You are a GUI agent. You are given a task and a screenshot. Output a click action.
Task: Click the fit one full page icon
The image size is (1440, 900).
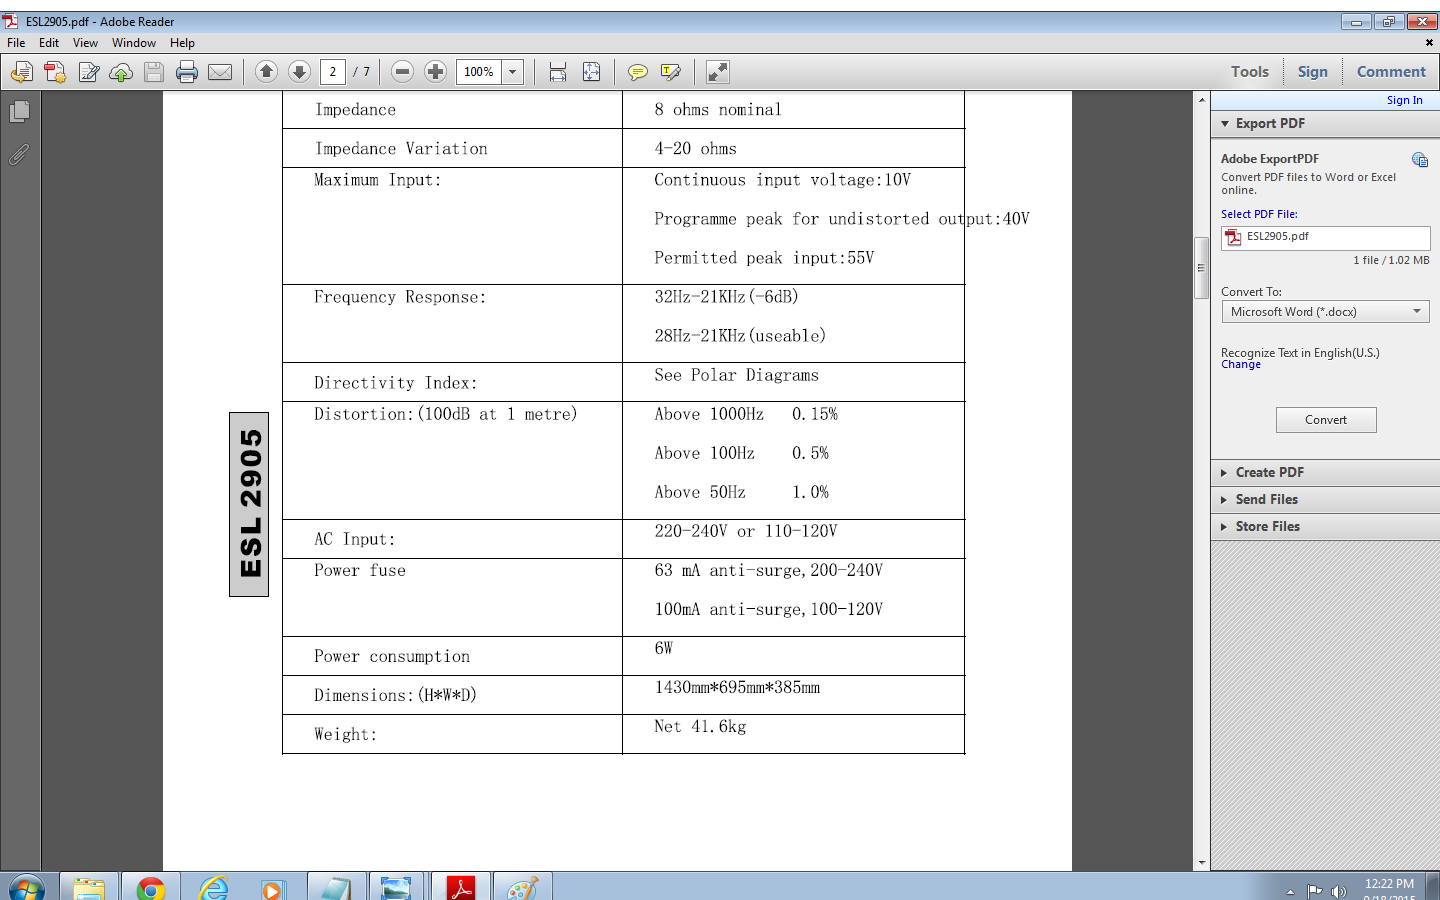[592, 72]
